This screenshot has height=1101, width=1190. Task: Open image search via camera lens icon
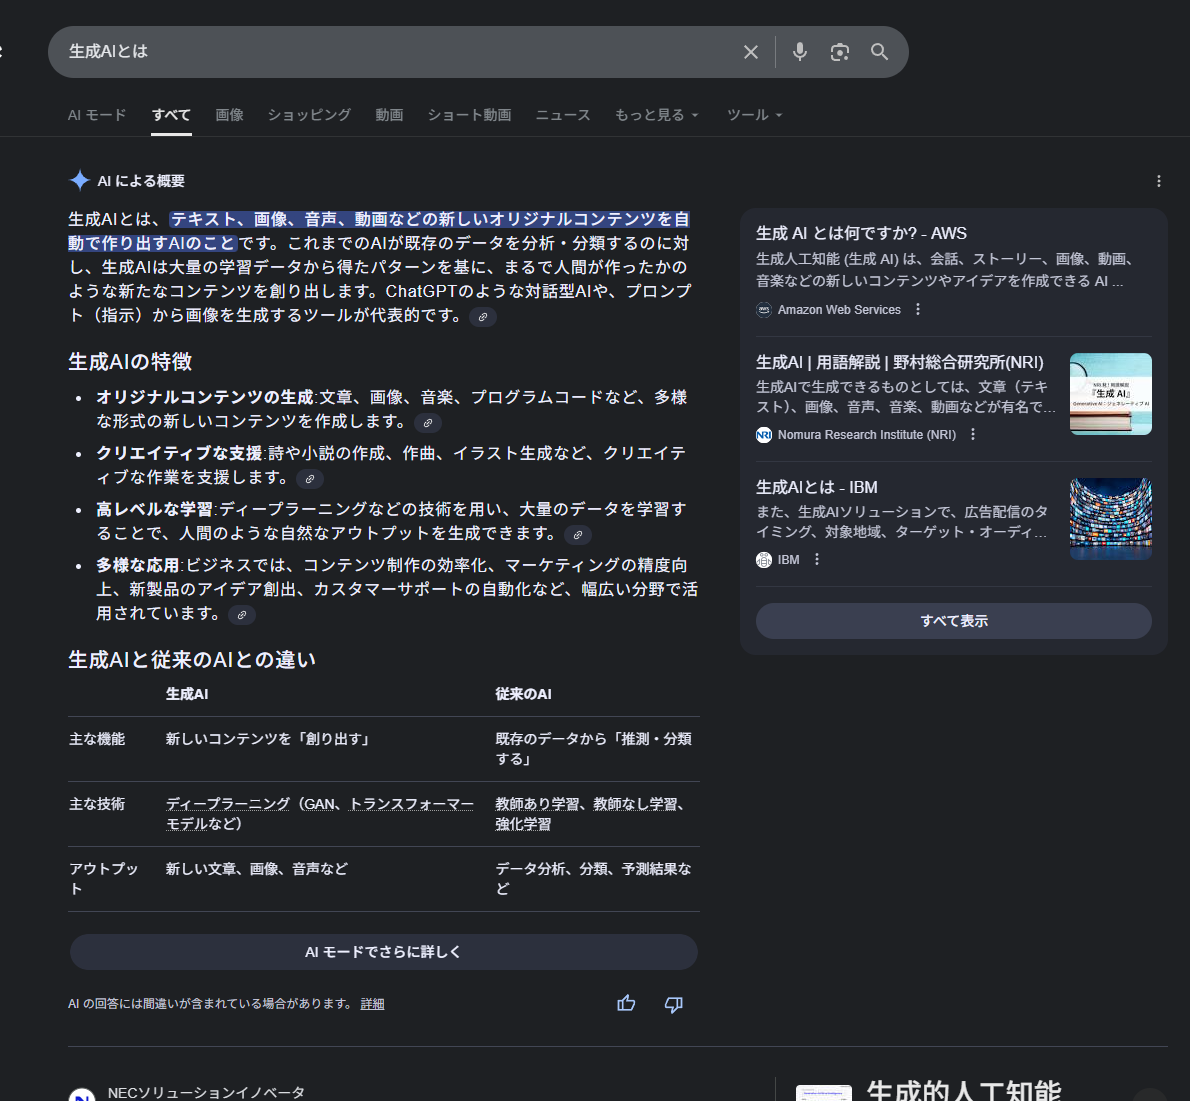(x=840, y=52)
